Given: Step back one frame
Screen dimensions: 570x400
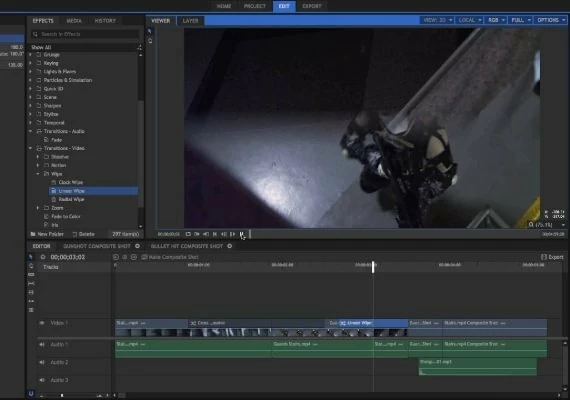Looking at the screenshot, I should click(224, 234).
